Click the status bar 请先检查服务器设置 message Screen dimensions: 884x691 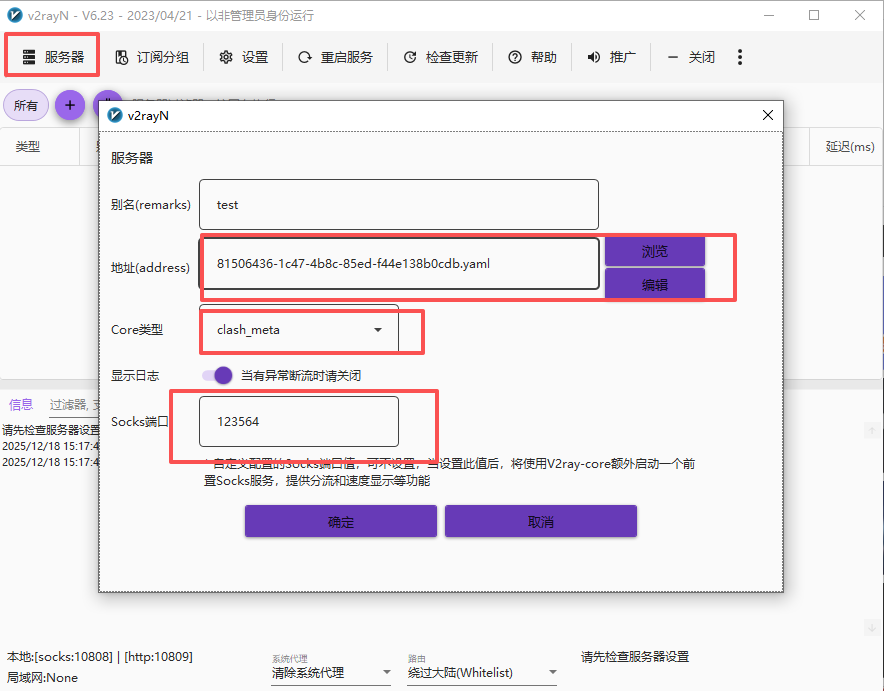click(x=635, y=657)
